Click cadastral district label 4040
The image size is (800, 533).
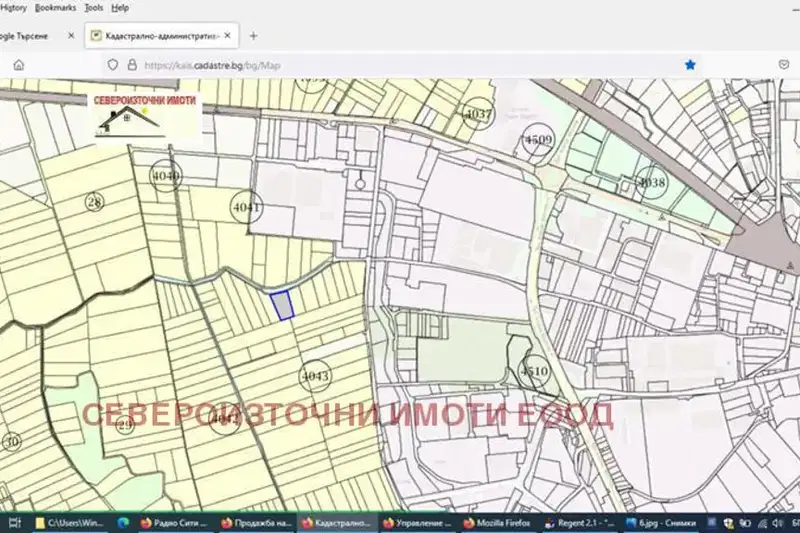coord(166,176)
